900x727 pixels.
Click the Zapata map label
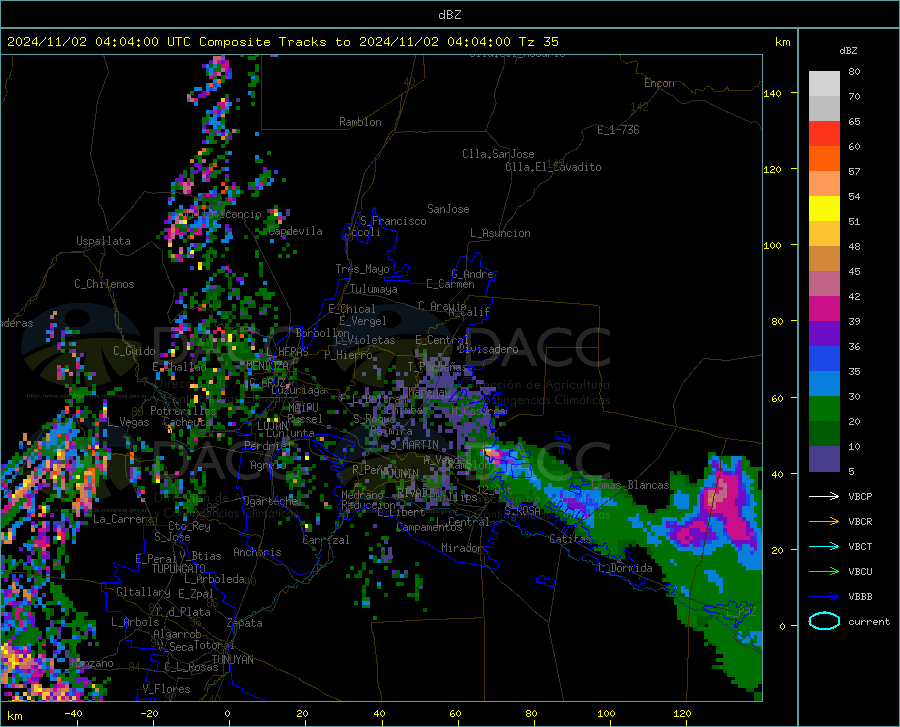pos(245,623)
